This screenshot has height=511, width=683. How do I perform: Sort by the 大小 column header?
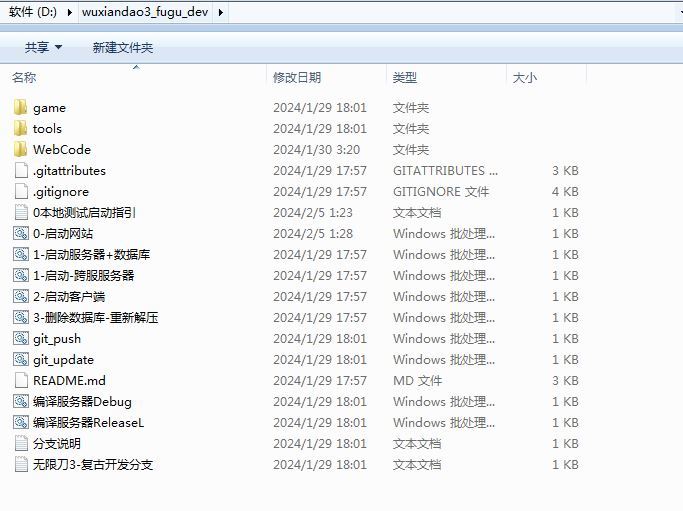(524, 78)
